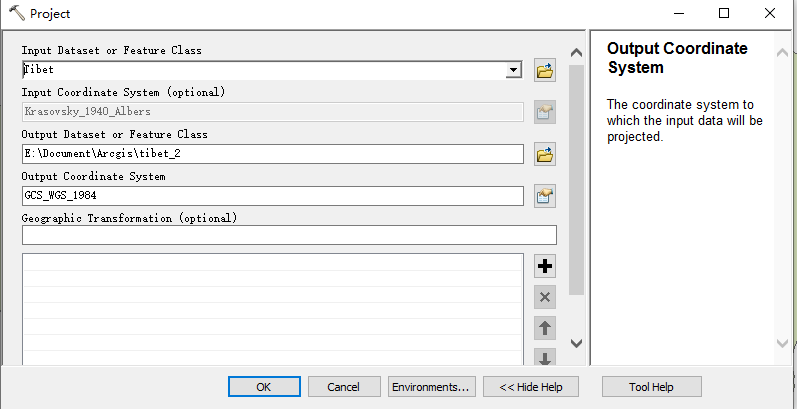Click the Geographic Transformation input field
797x409 pixels.
click(x=288, y=235)
